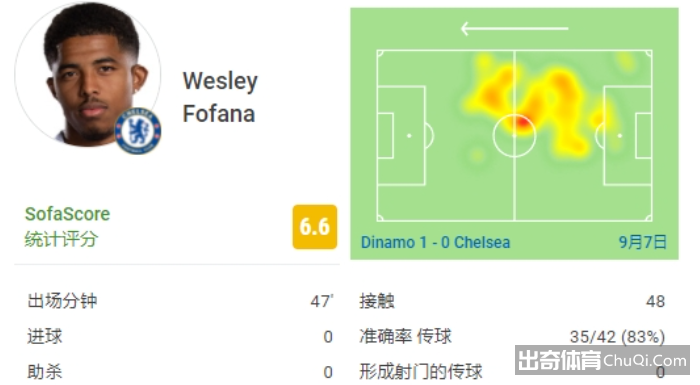Select the 进球 stat row

click(180, 336)
